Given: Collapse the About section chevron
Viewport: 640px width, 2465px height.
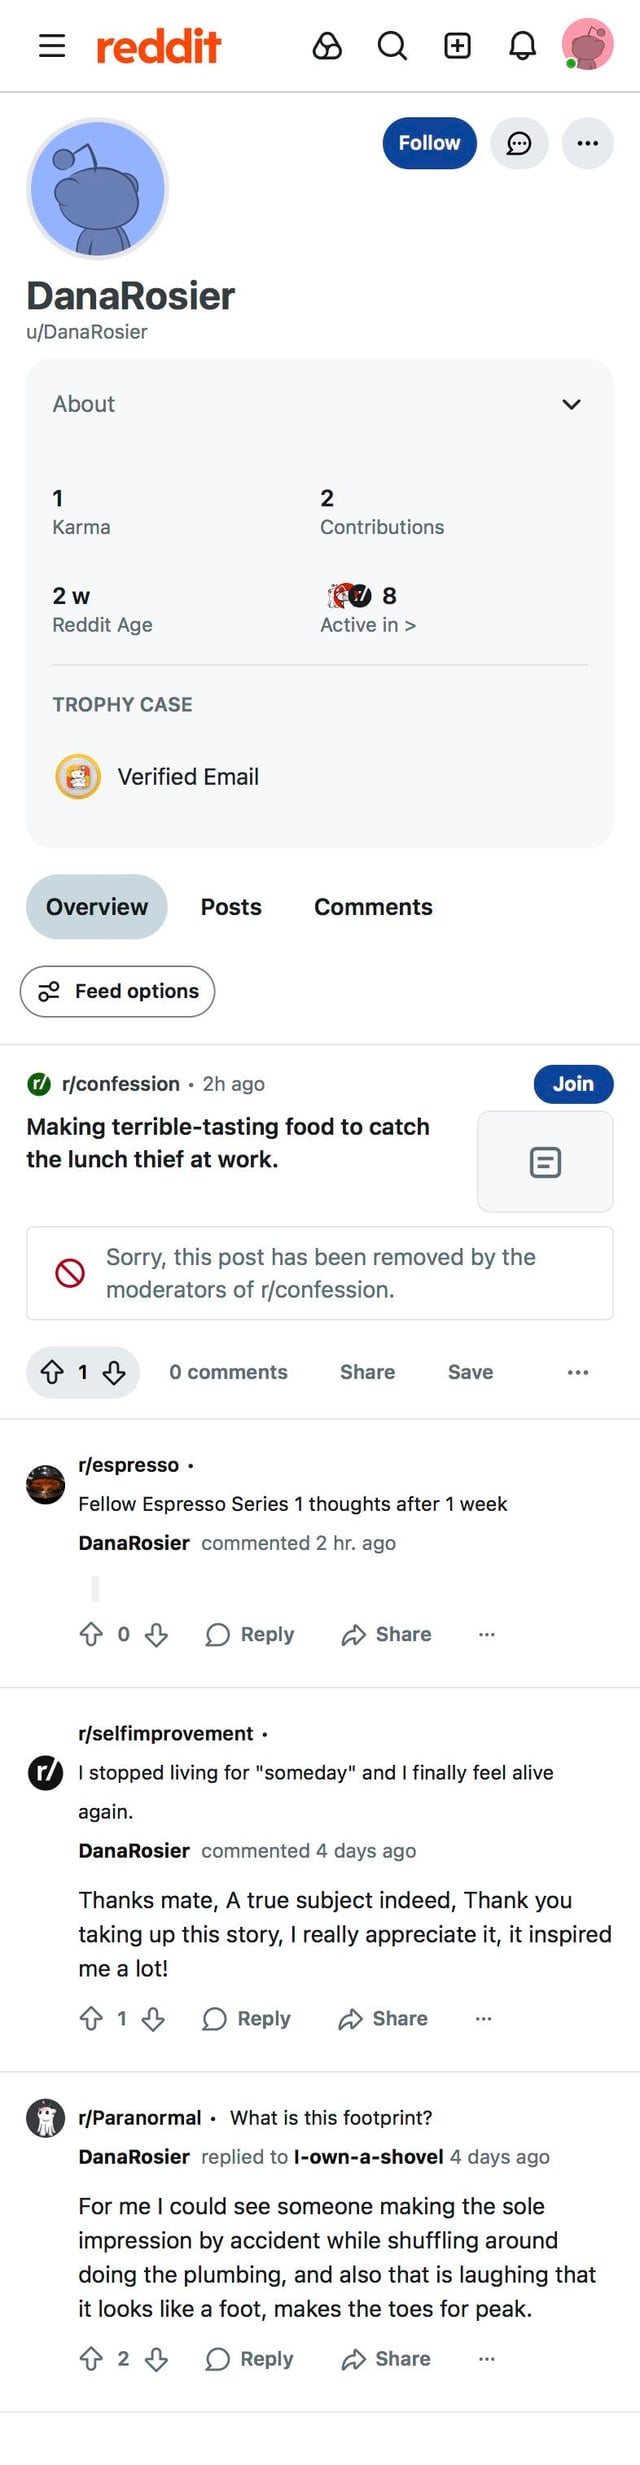Looking at the screenshot, I should (571, 404).
